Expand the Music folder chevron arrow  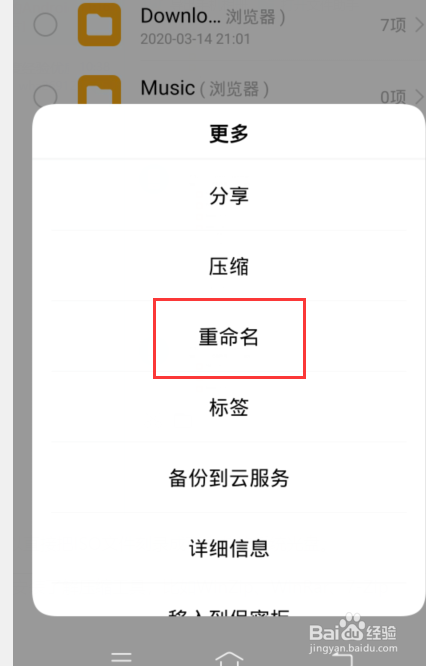point(419,97)
